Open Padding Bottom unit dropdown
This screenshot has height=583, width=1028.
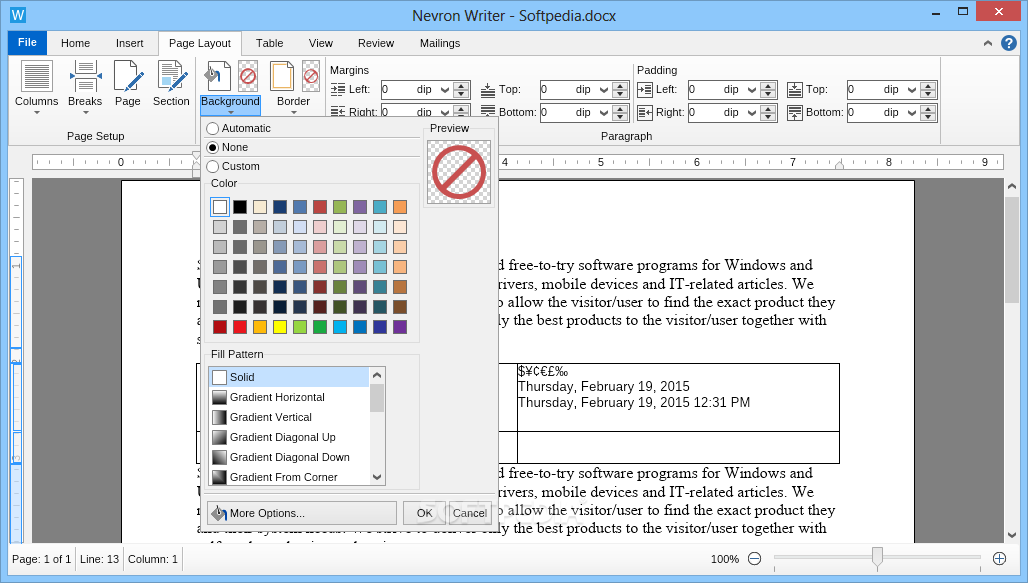pyautogui.click(x=911, y=113)
